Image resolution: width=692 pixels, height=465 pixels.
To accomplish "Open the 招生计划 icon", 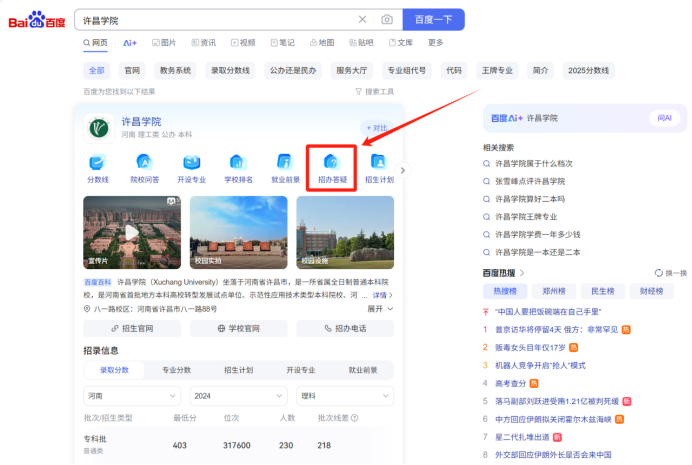I will [x=379, y=169].
